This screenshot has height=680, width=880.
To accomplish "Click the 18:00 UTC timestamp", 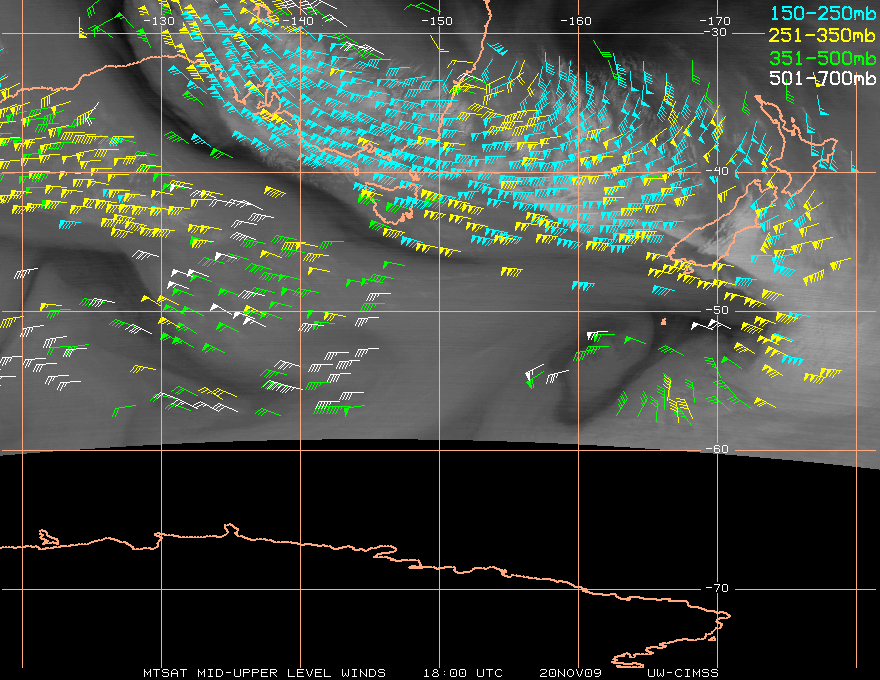I will [463, 673].
